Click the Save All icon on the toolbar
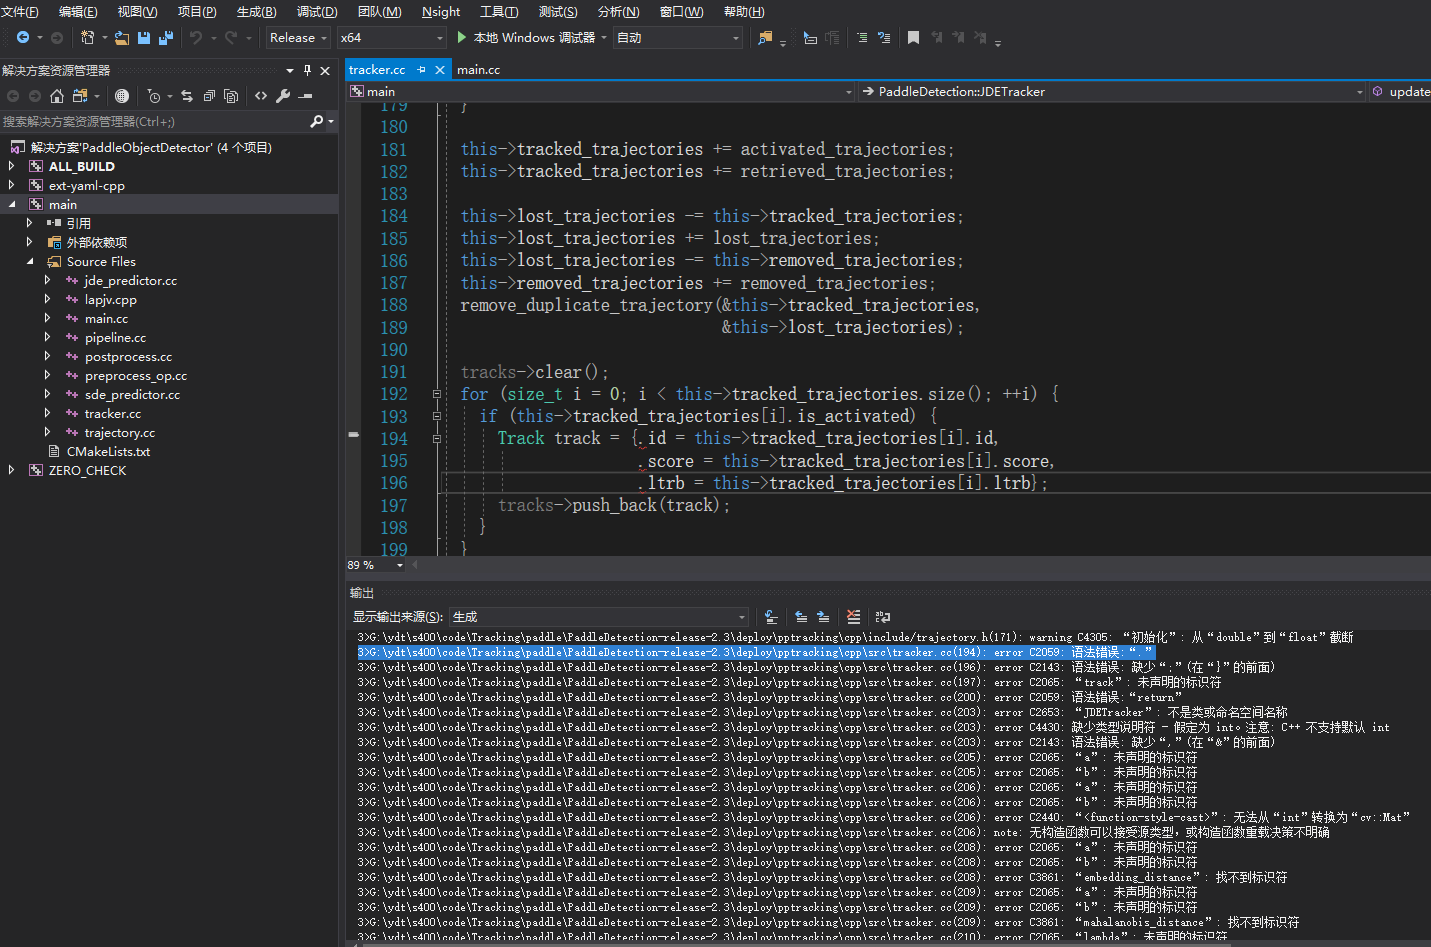This screenshot has width=1431, height=947. coord(164,38)
